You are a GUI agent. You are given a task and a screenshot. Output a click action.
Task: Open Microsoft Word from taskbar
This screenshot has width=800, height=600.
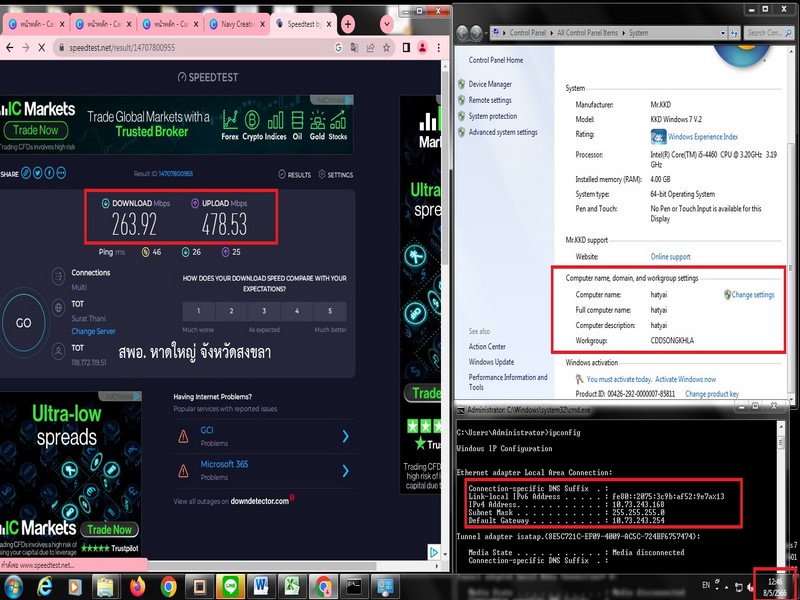click(261, 587)
